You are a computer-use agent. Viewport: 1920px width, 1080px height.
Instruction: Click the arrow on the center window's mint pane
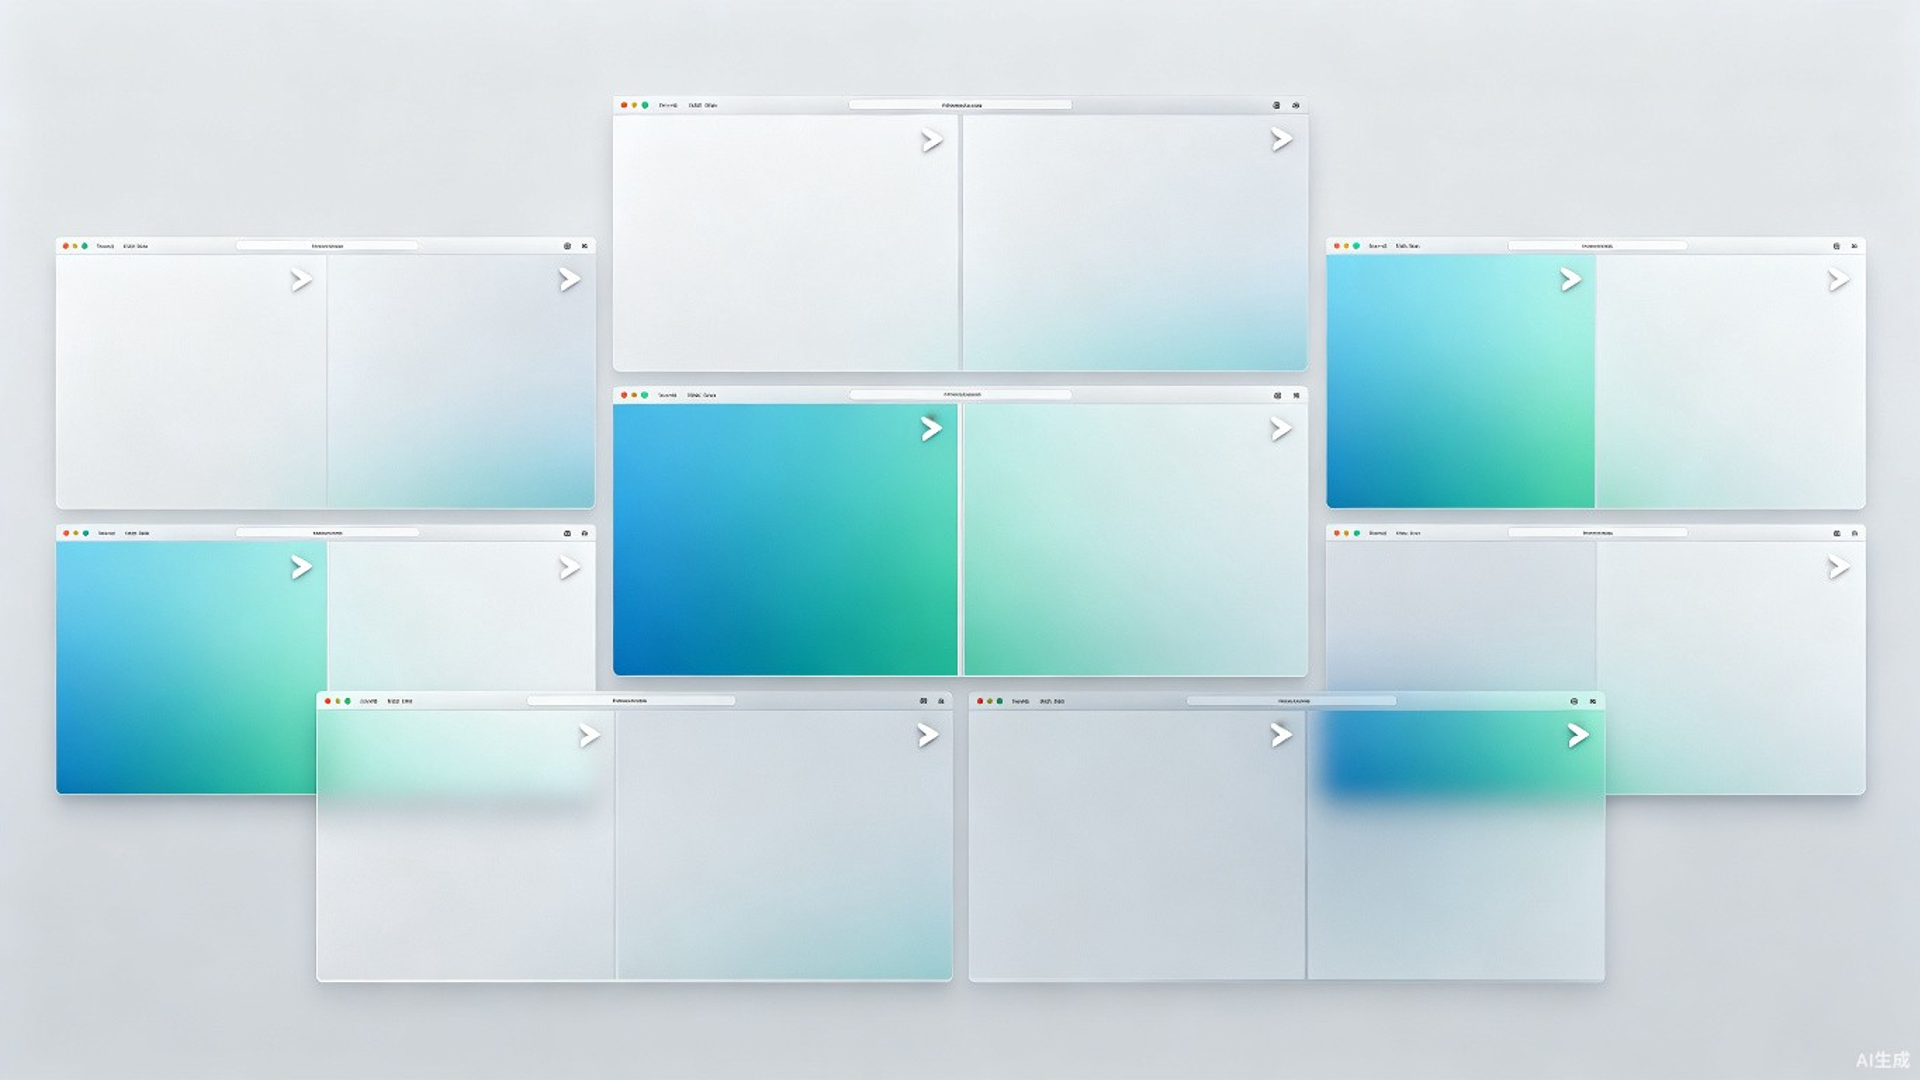pyautogui.click(x=1281, y=429)
